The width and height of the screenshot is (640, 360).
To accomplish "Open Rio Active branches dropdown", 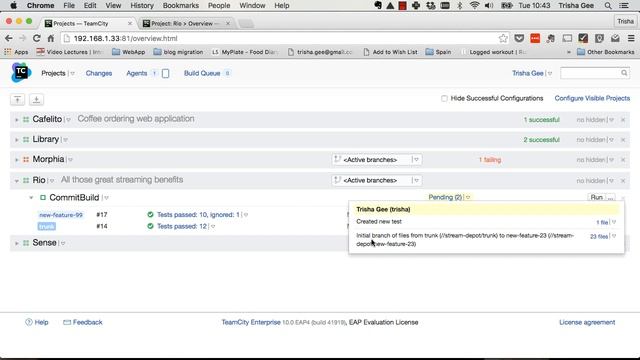I will (x=377, y=180).
